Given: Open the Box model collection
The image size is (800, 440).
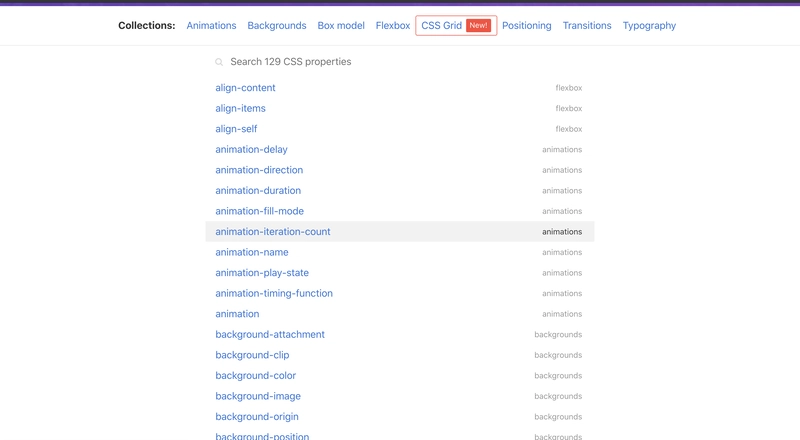Looking at the screenshot, I should coord(341,26).
